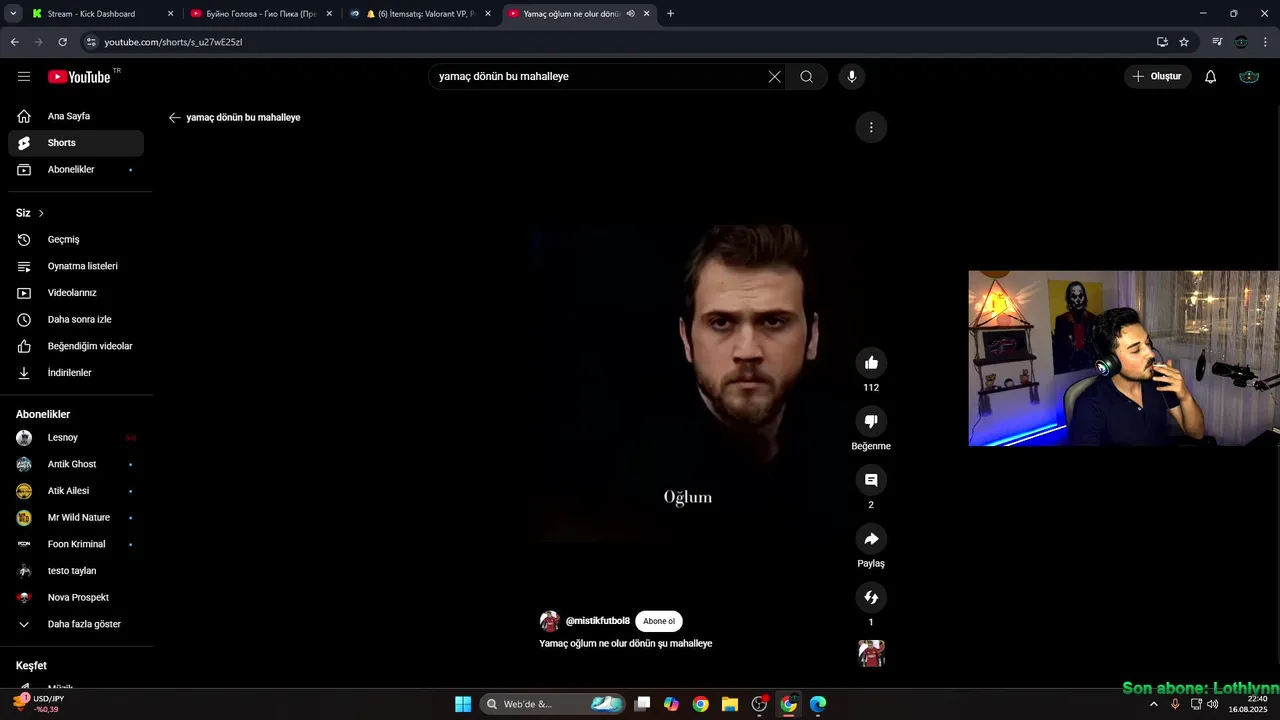This screenshot has height=720, width=1280.
Task: Click the @mistikfutbol8 channel avatar
Action: tap(550, 621)
